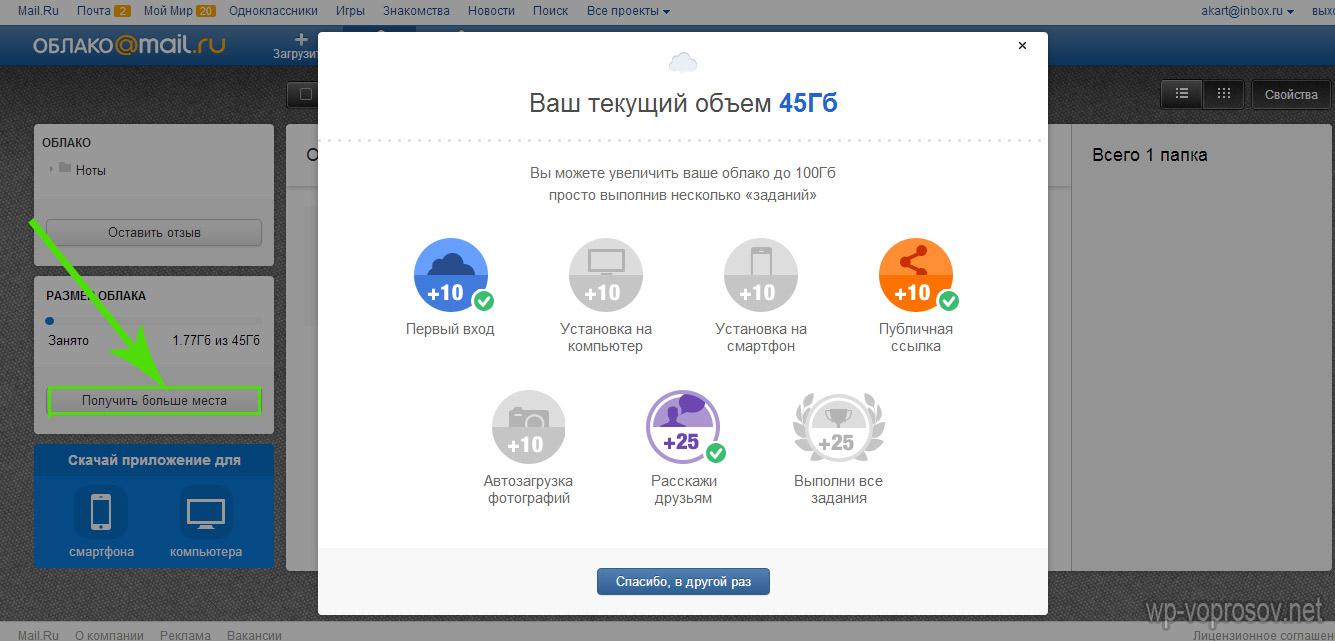The width and height of the screenshot is (1335, 641).
Task: Click the cloud storage usage progress bar
Action: [x=153, y=321]
